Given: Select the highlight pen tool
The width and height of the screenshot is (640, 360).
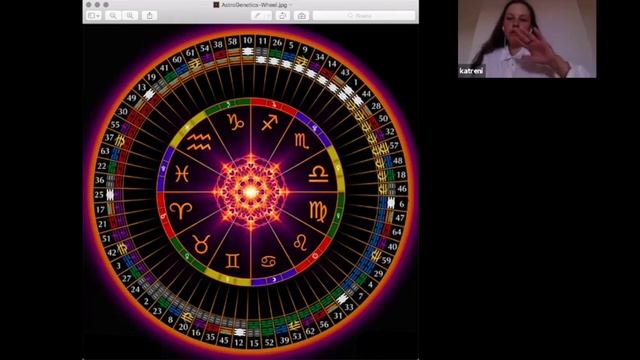Looking at the screenshot, I should (x=257, y=16).
